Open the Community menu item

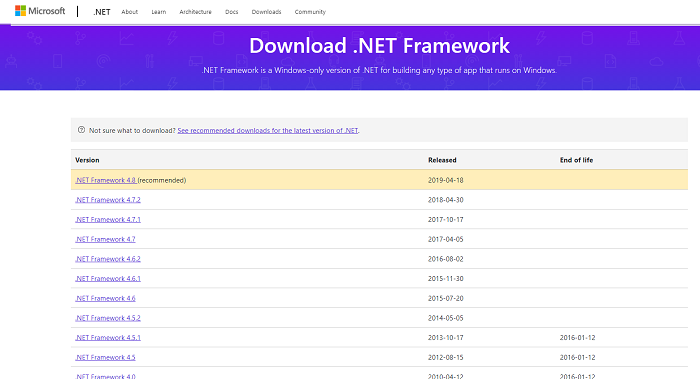point(310,12)
